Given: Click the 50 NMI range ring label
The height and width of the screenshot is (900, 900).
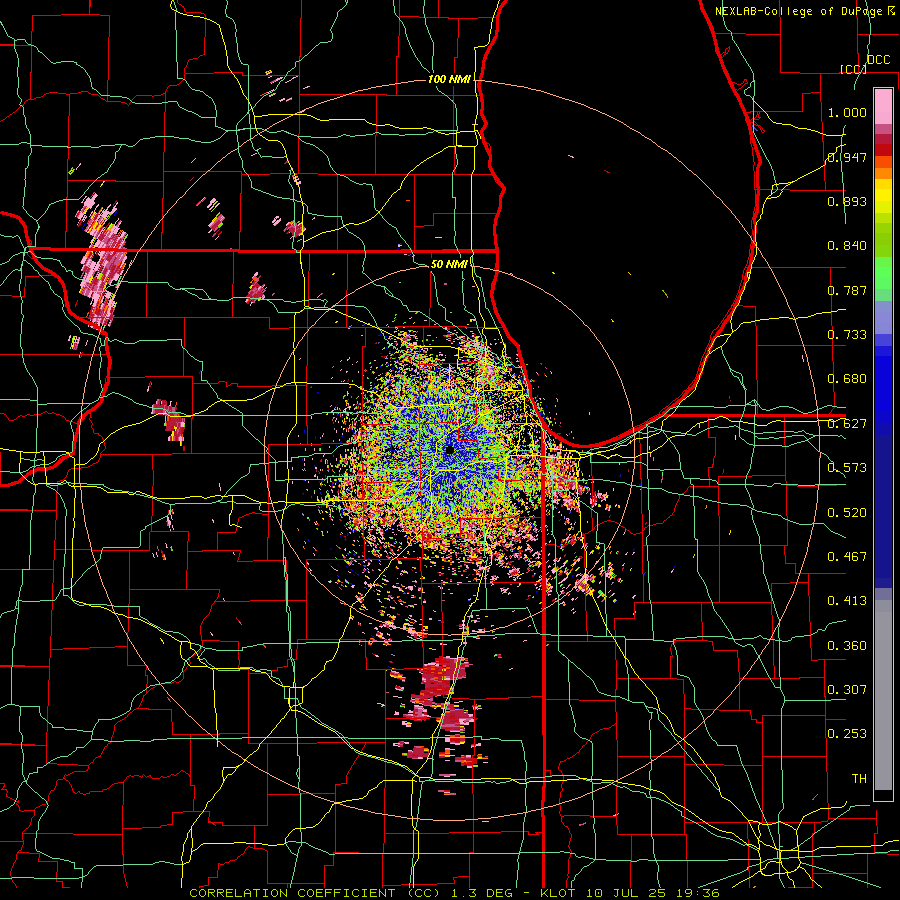Looking at the screenshot, I should (x=449, y=264).
